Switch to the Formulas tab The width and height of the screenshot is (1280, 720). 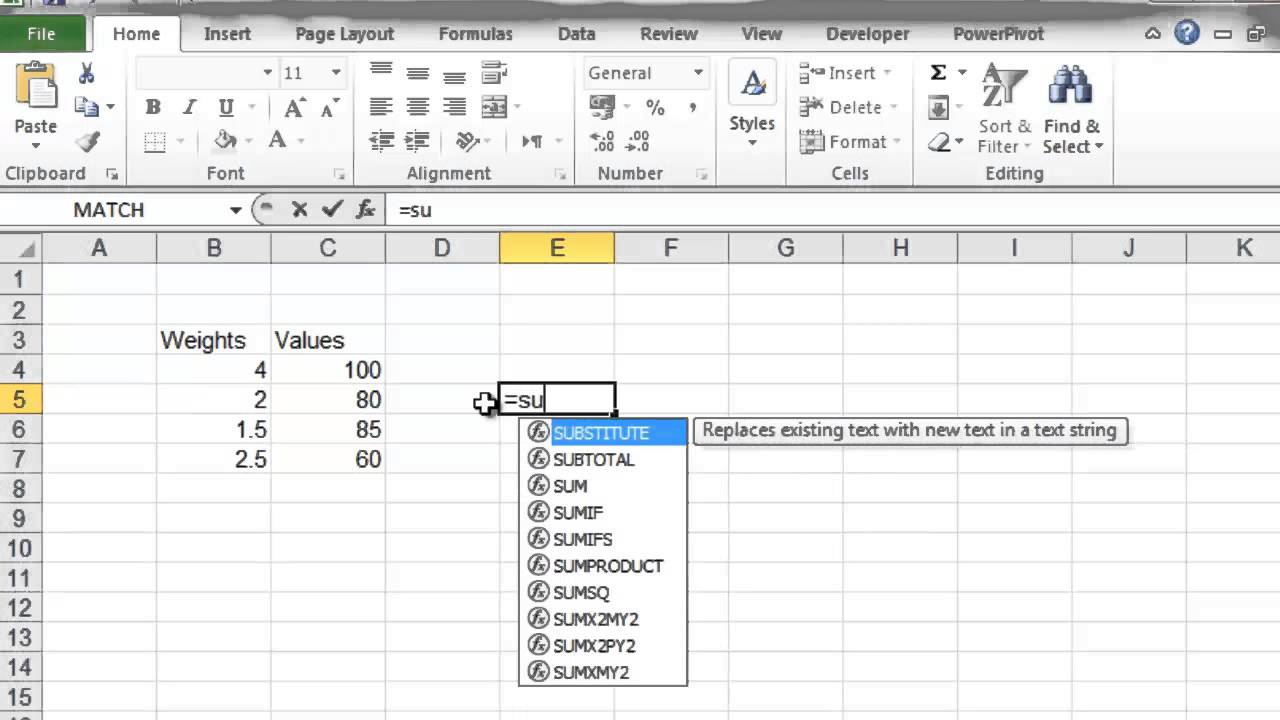tap(475, 34)
